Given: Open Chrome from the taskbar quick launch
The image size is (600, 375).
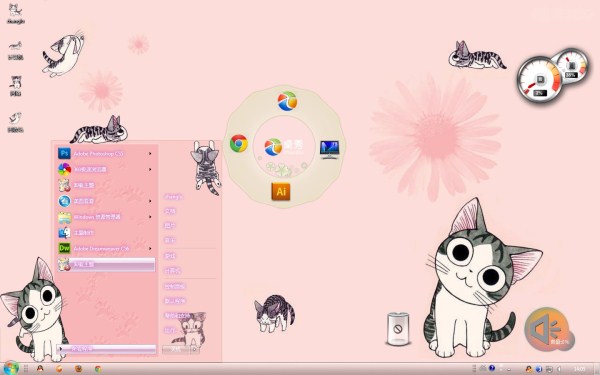Looking at the screenshot, I should [98, 368].
